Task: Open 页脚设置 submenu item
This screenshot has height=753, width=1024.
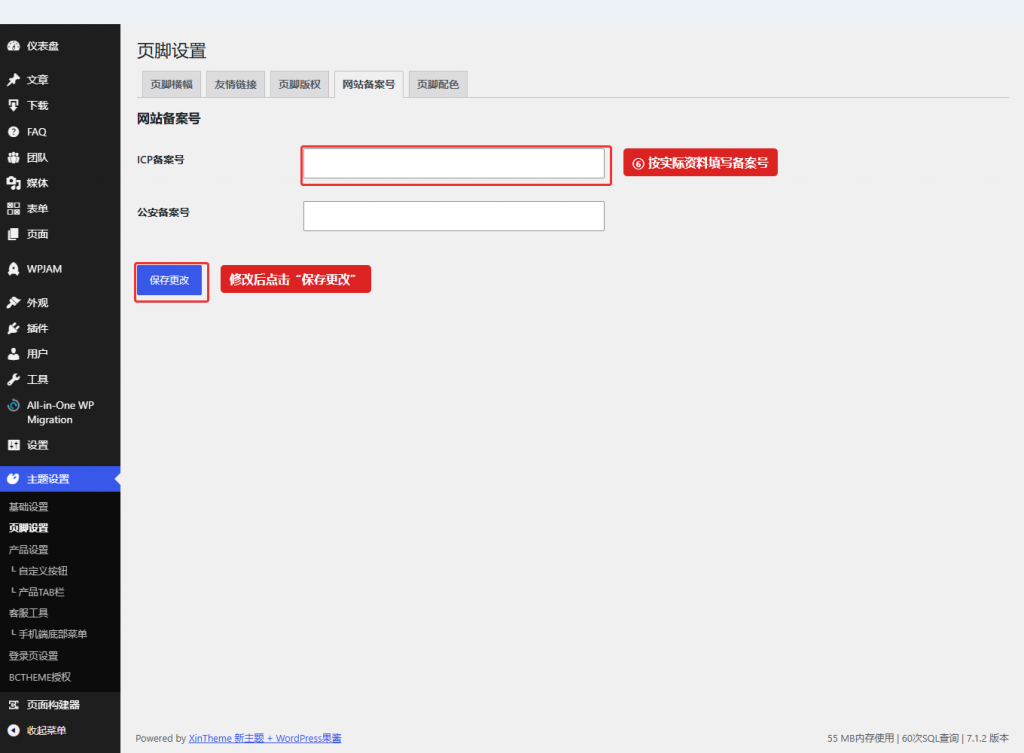Action: [x=29, y=528]
